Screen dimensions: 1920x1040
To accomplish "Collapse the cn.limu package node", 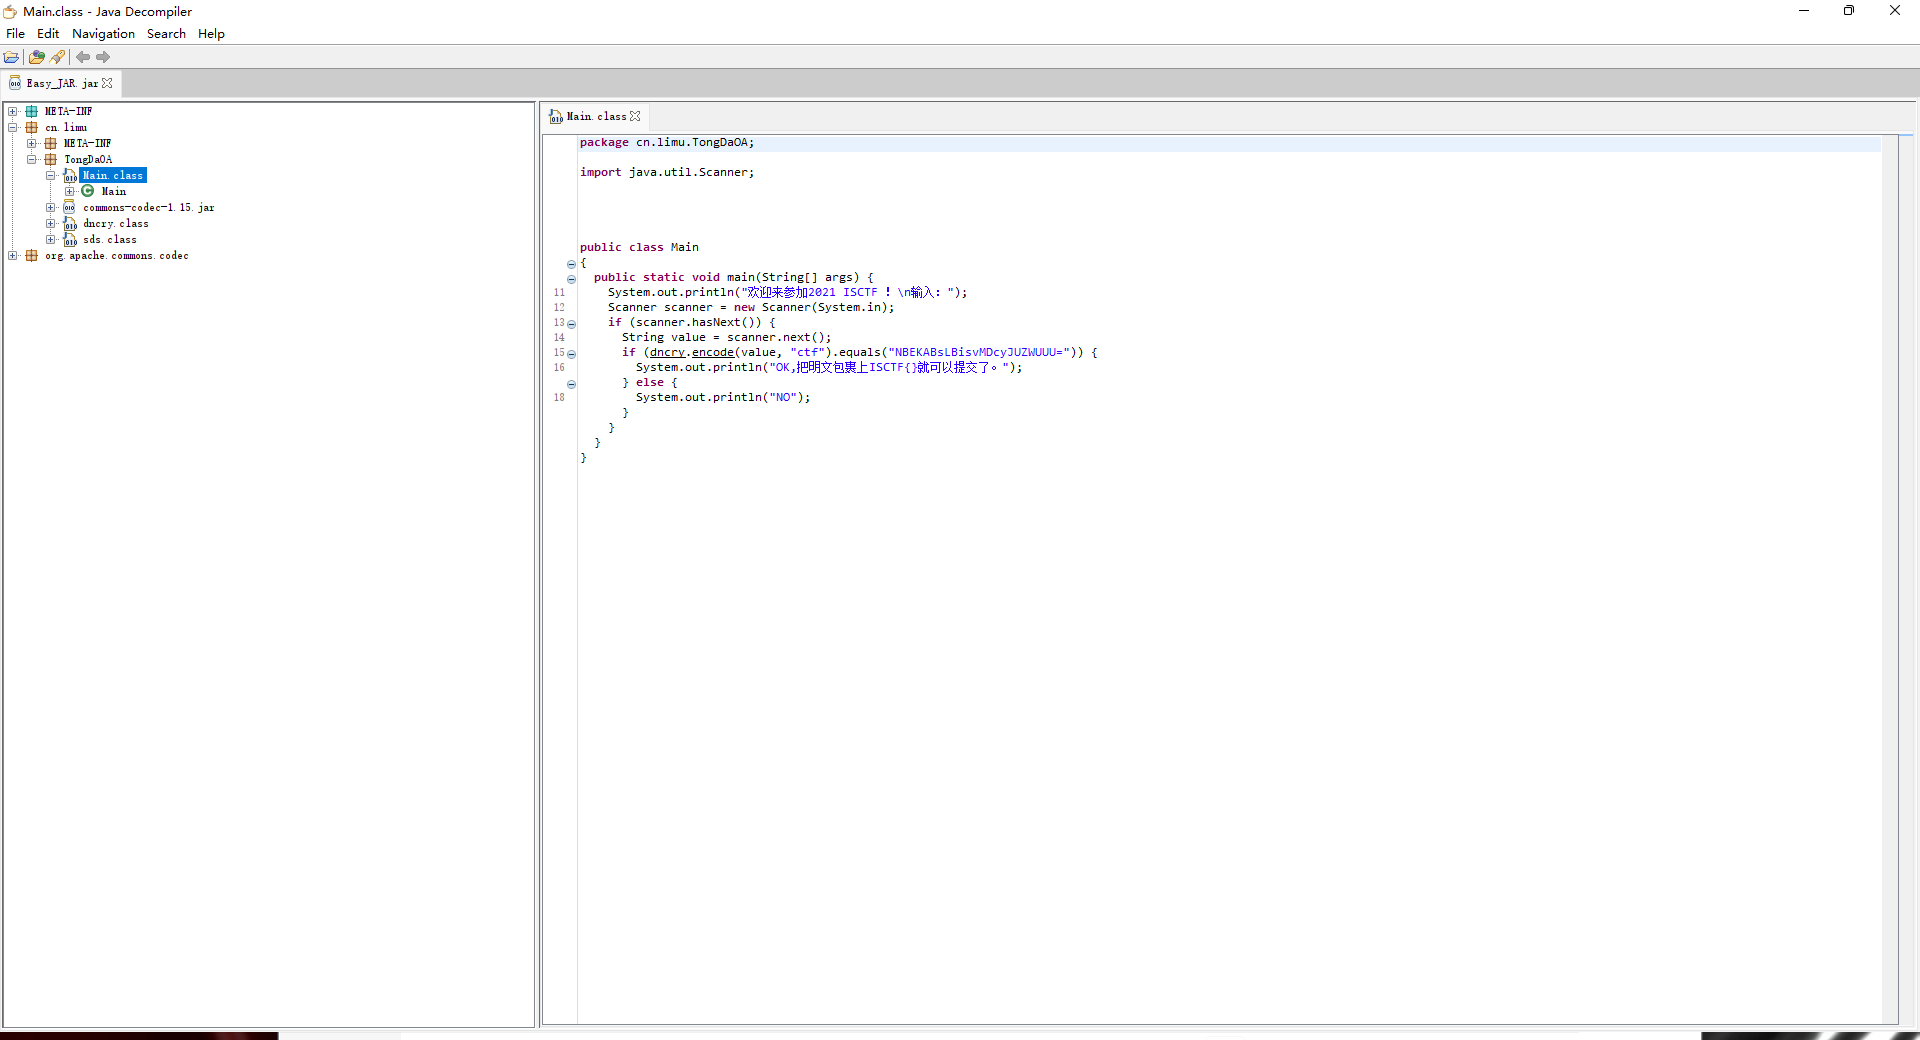I will tap(13, 127).
